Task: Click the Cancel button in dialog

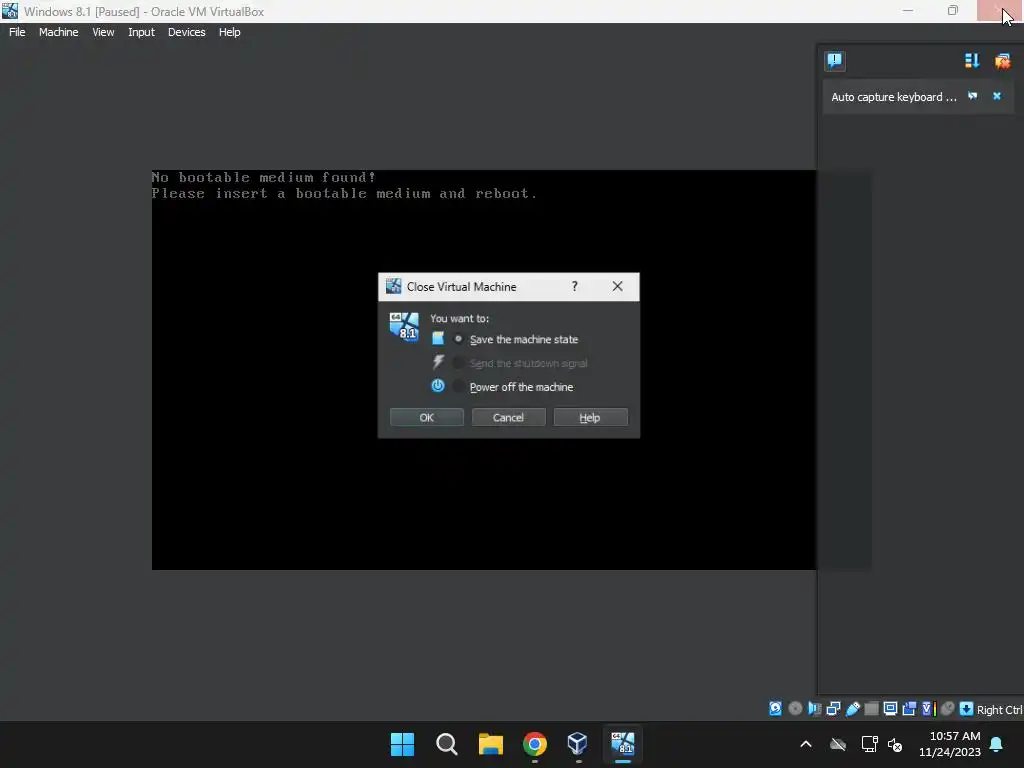Action: (x=508, y=417)
